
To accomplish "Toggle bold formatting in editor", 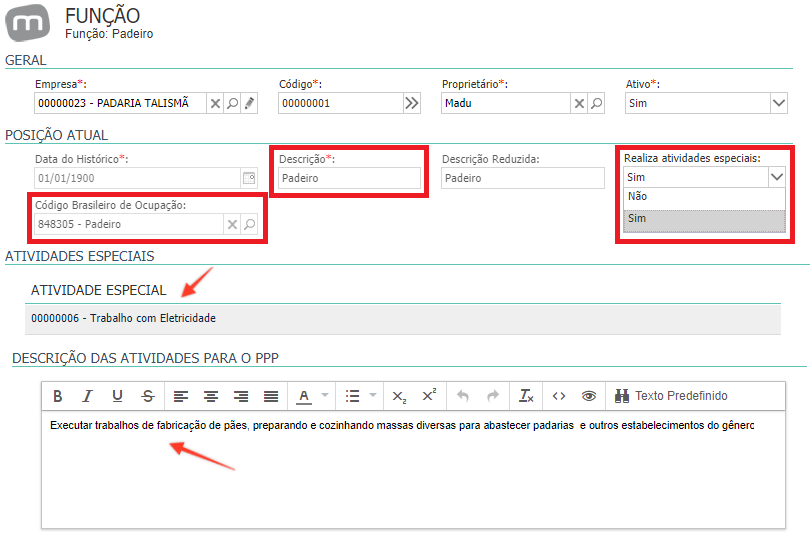I will (58, 396).
